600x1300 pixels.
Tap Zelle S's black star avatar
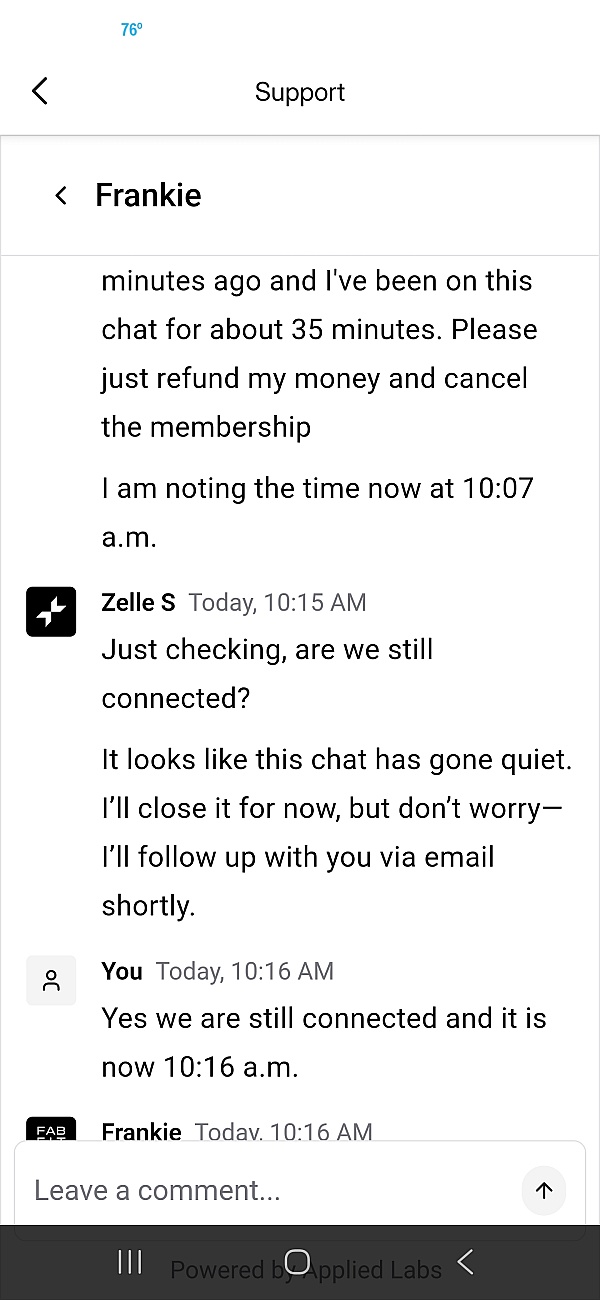(x=51, y=611)
